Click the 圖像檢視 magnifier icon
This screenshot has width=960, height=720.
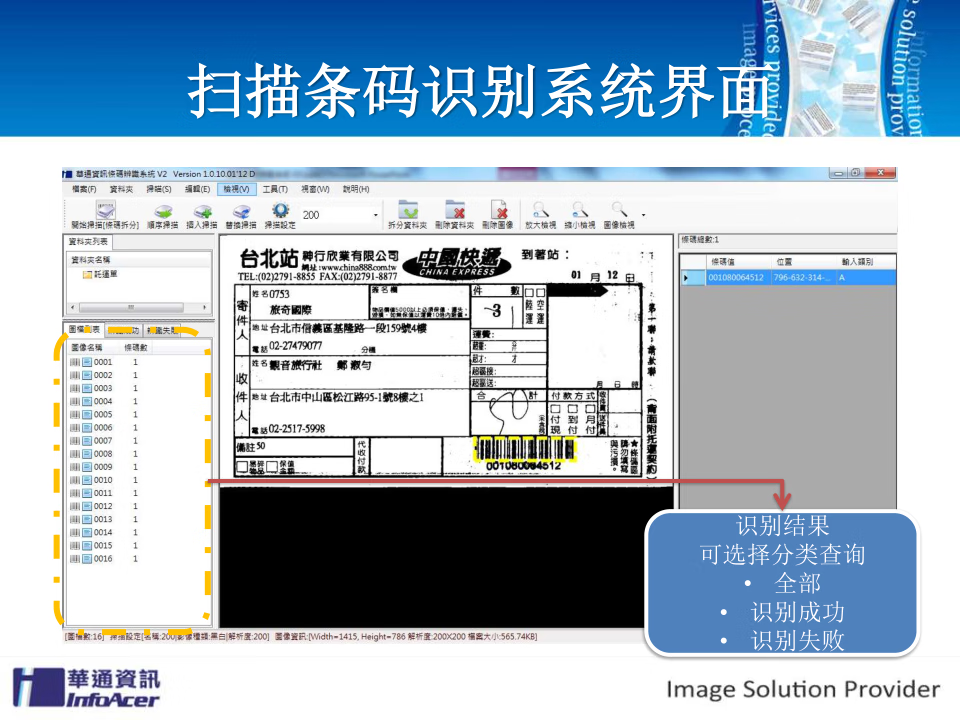pyautogui.click(x=619, y=210)
